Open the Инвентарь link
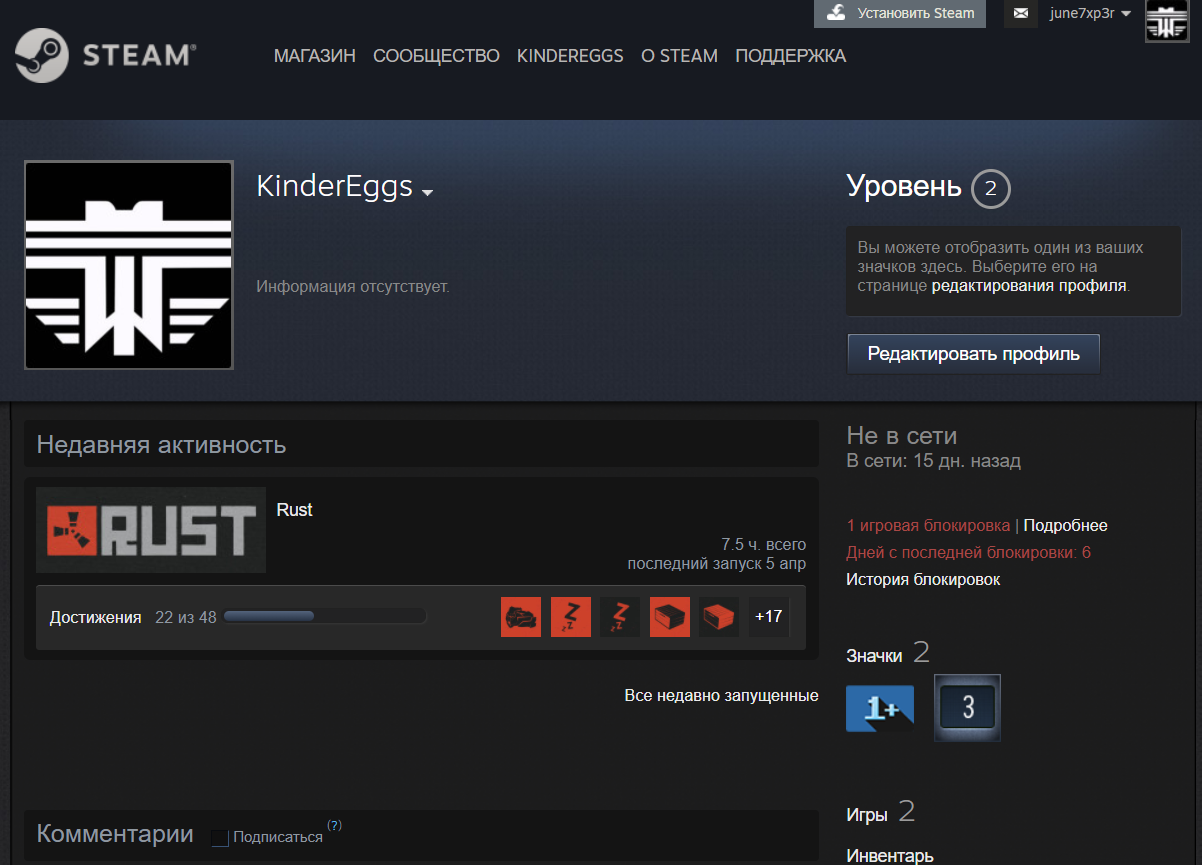Screen dimensions: 1202x865 [890, 856]
